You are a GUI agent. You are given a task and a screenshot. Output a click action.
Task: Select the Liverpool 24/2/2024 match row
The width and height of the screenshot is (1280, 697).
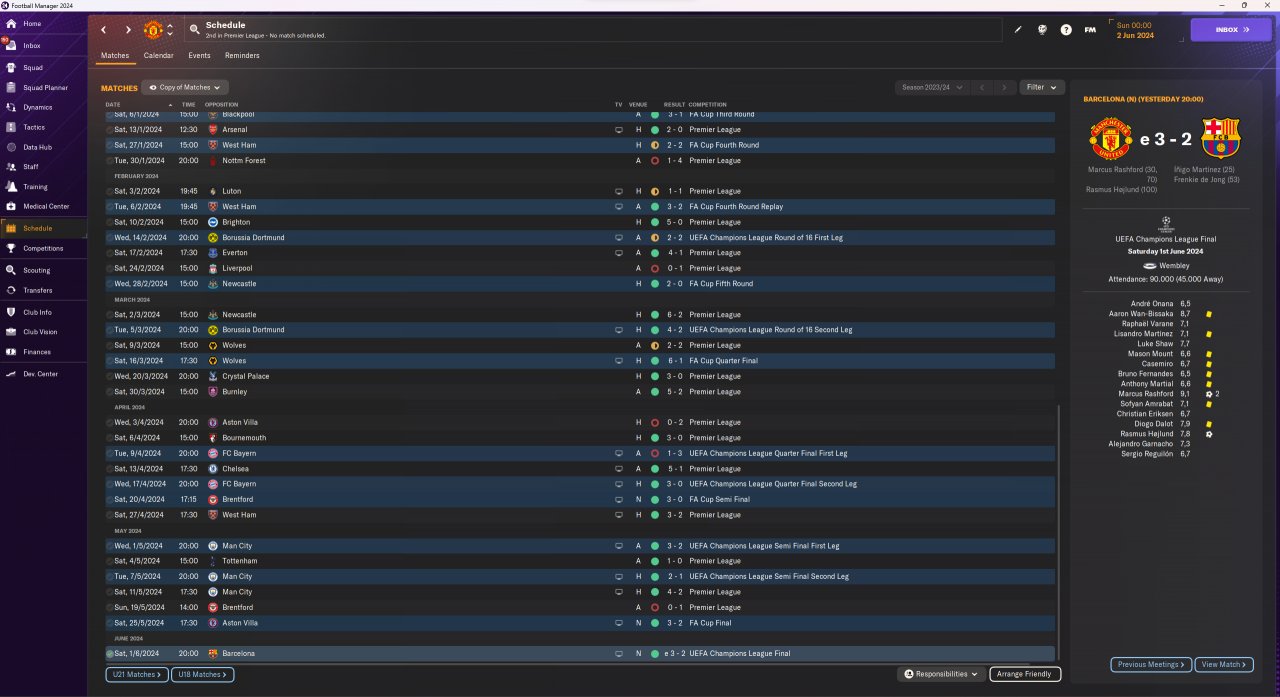[x=580, y=268]
